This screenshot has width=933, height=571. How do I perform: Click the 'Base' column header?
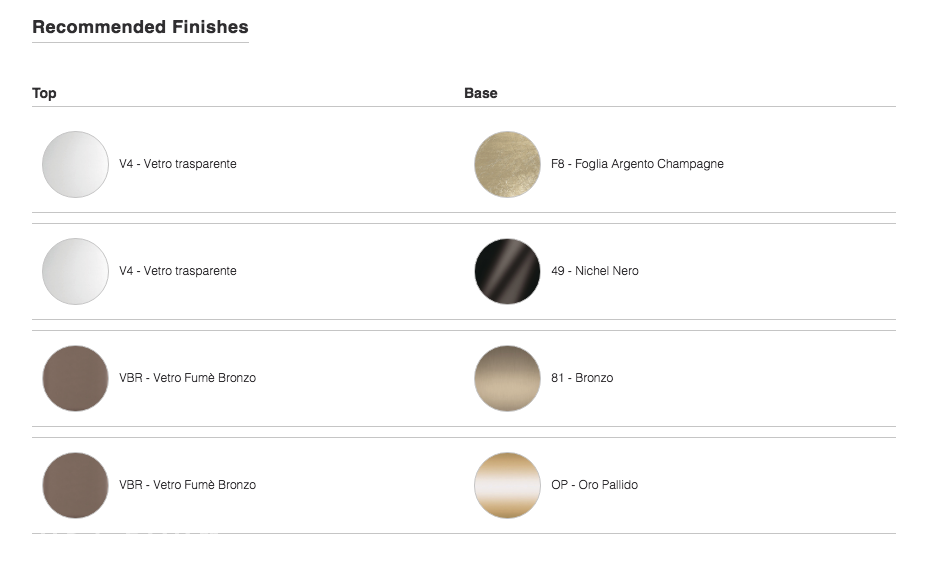point(481,93)
